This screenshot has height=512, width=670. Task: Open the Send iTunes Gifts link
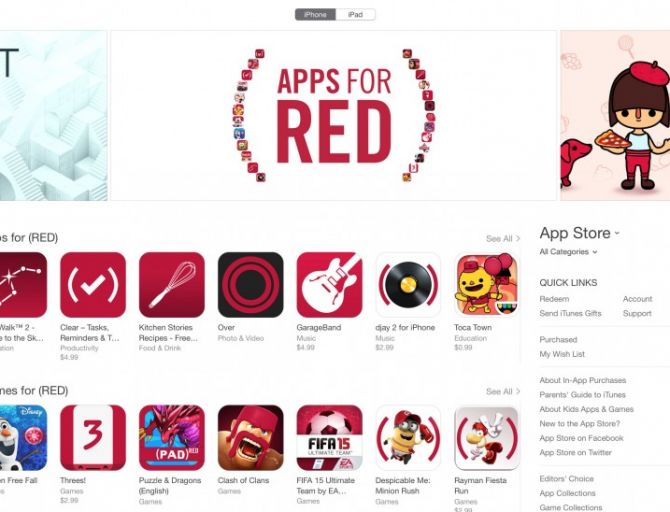[570, 313]
